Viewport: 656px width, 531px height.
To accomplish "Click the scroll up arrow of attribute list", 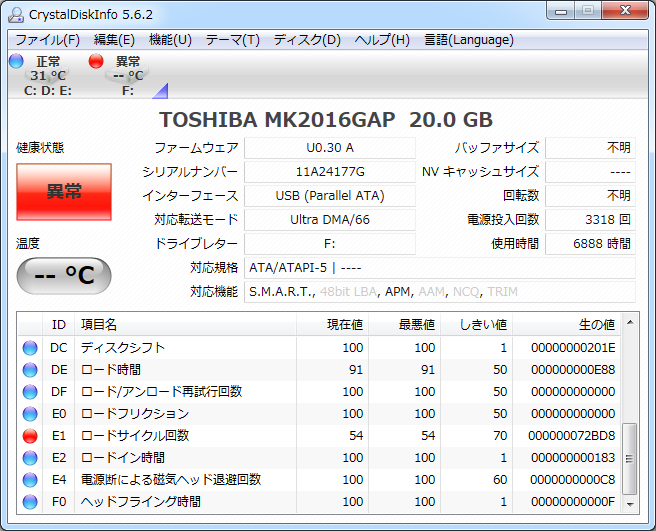I will [x=629, y=322].
